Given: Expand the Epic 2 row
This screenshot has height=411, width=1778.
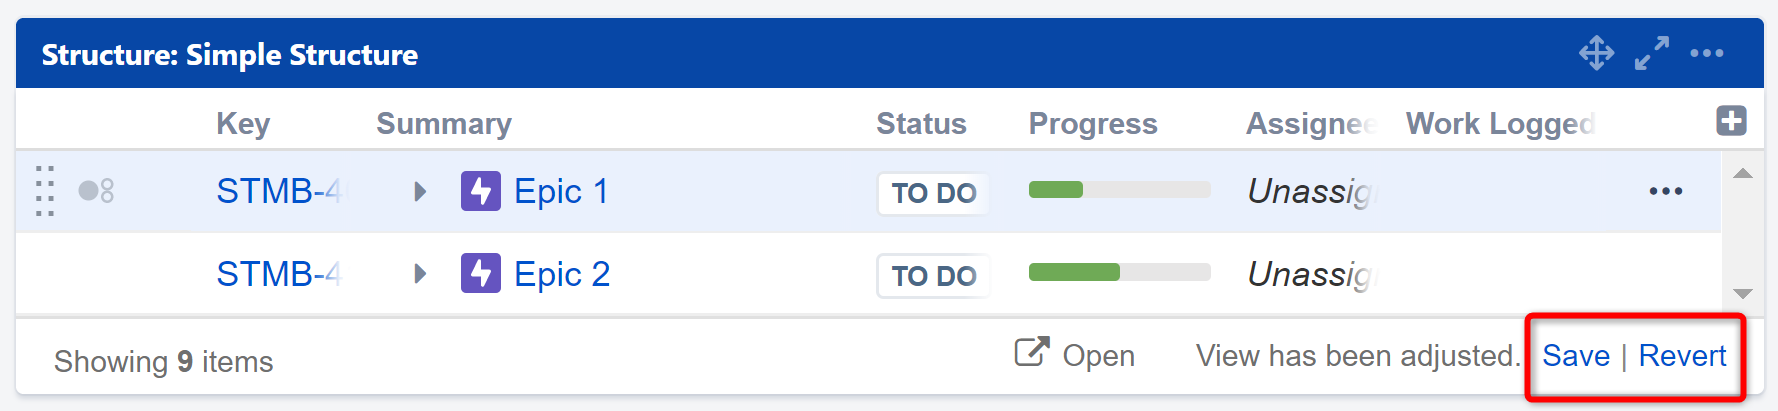Looking at the screenshot, I should click(x=420, y=274).
